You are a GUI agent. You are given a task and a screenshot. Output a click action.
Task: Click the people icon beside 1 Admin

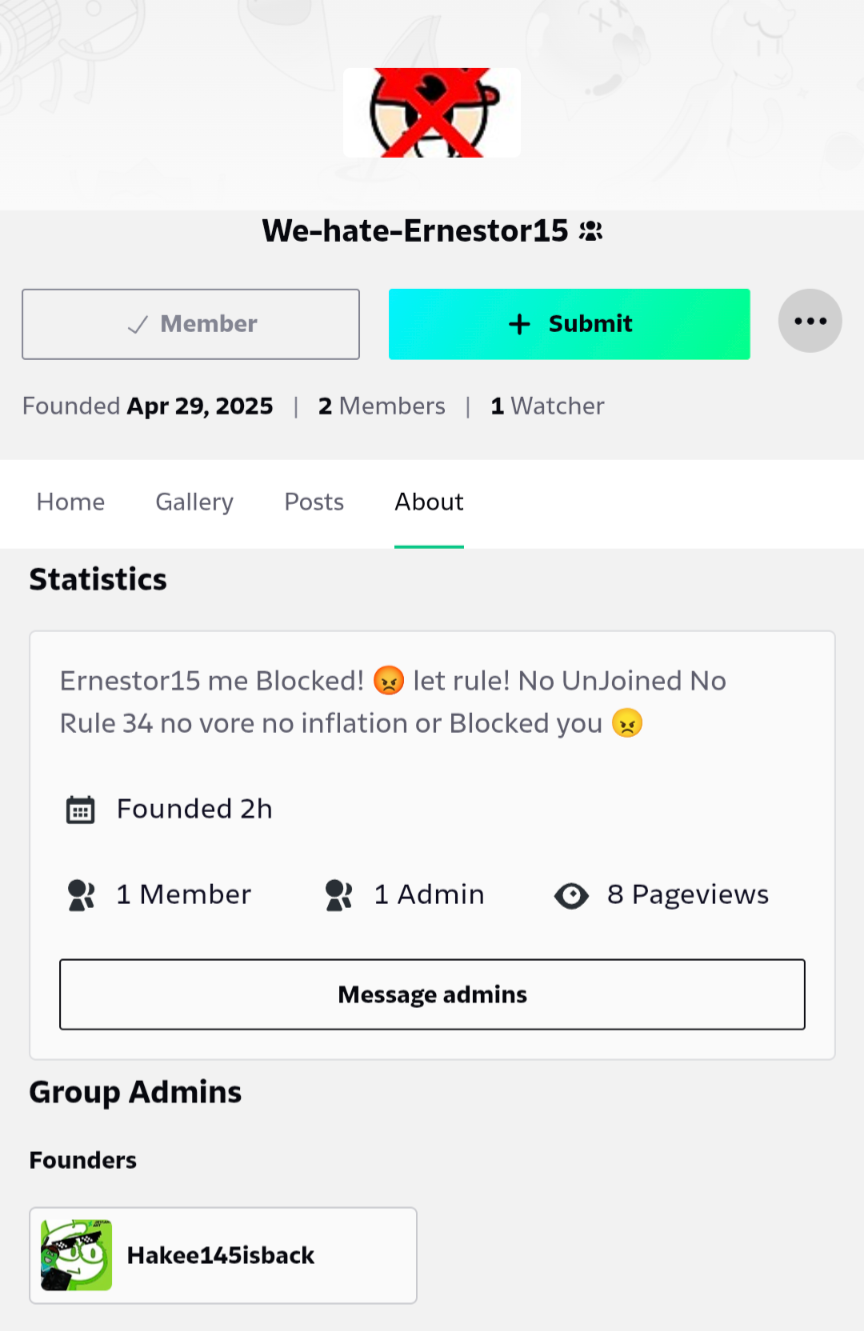pos(339,895)
